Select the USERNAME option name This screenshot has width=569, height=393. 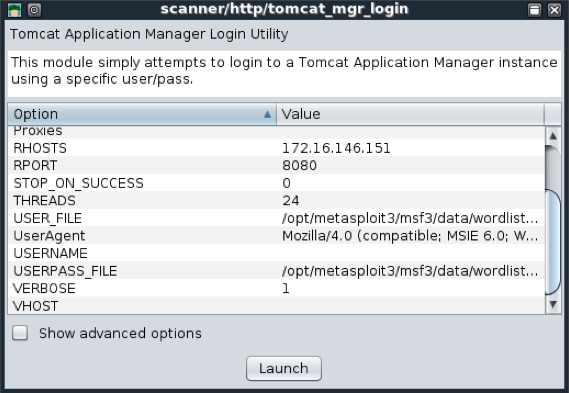tap(50, 253)
